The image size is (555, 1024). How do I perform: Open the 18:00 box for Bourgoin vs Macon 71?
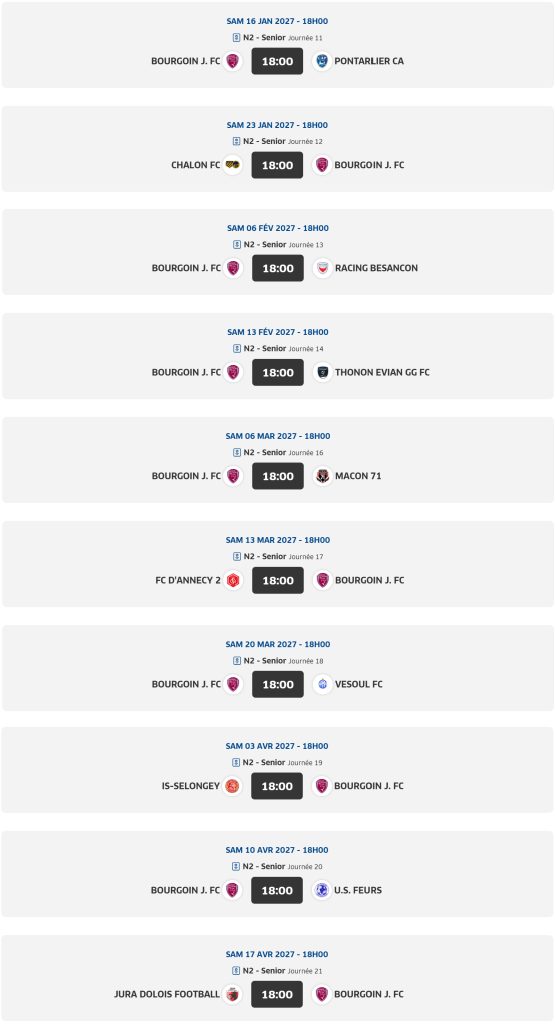pos(278,476)
